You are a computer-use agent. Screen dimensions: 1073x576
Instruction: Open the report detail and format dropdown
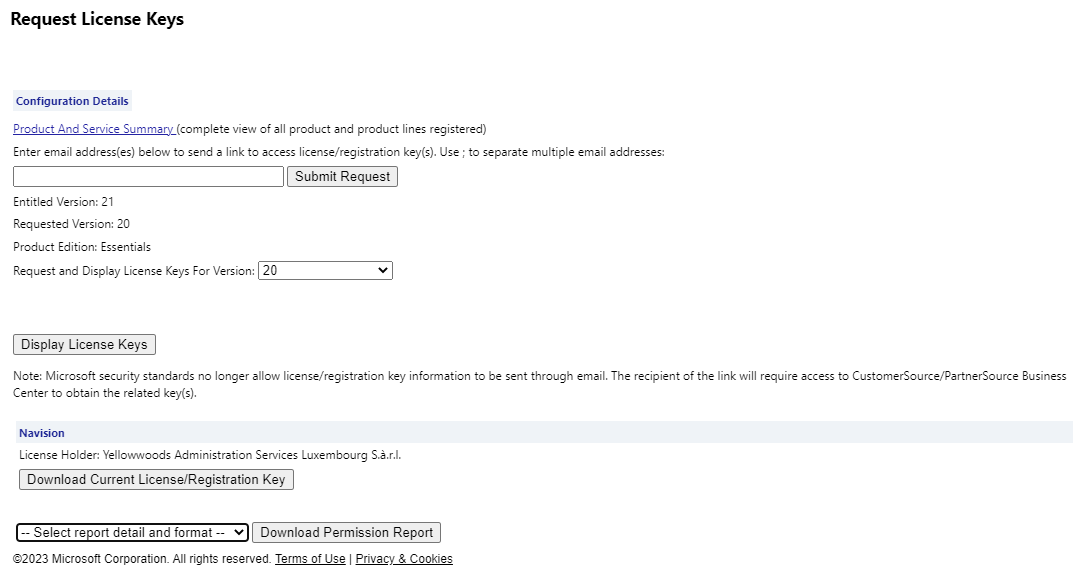130,532
